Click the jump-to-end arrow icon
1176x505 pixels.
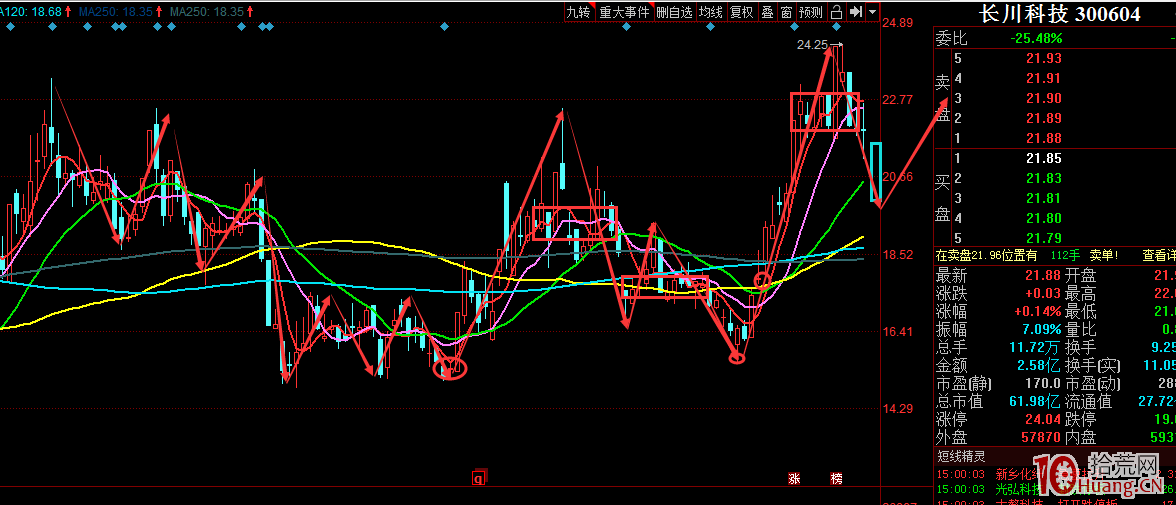856,12
